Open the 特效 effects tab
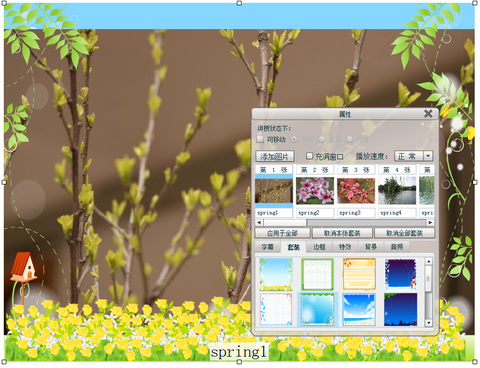480x368 pixels. point(345,247)
